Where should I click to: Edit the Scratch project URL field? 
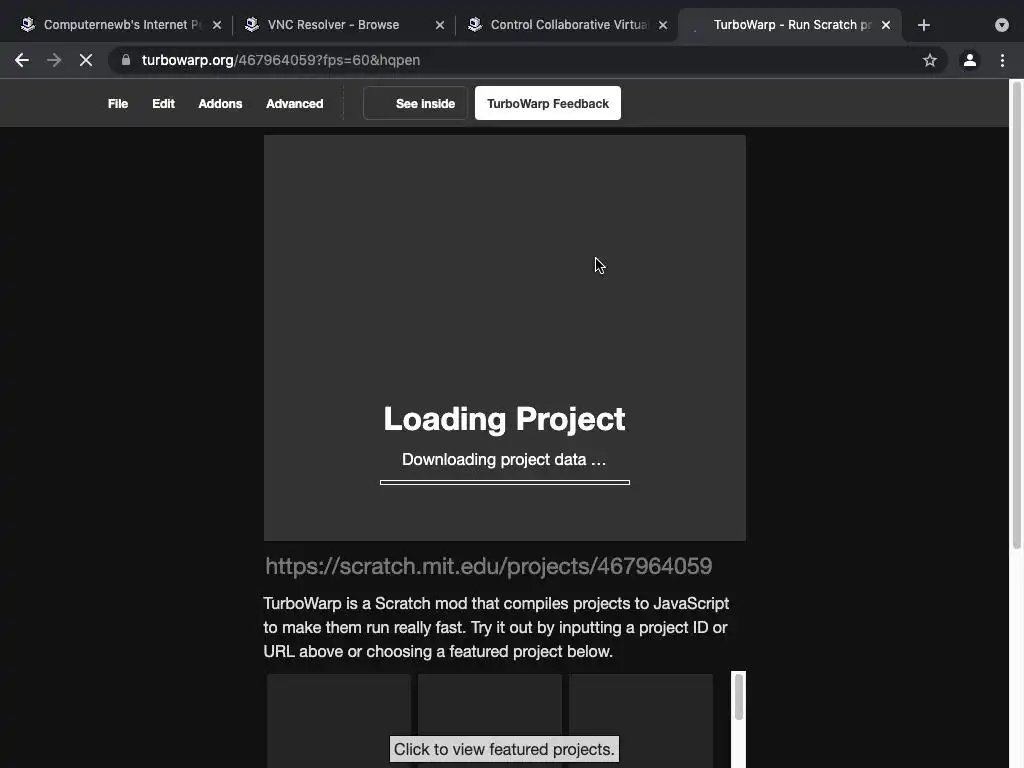tap(504, 566)
